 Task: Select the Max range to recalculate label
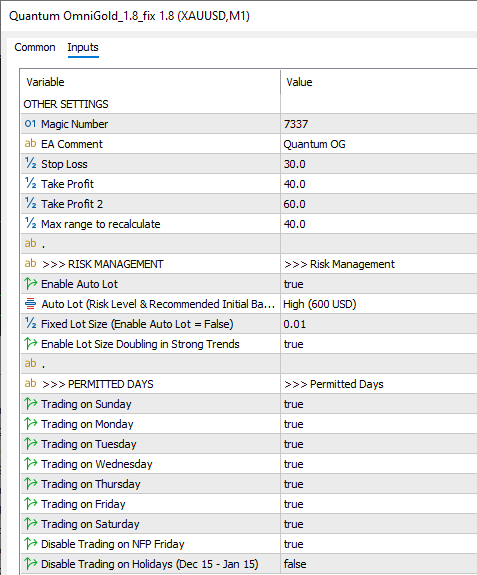tap(100, 224)
